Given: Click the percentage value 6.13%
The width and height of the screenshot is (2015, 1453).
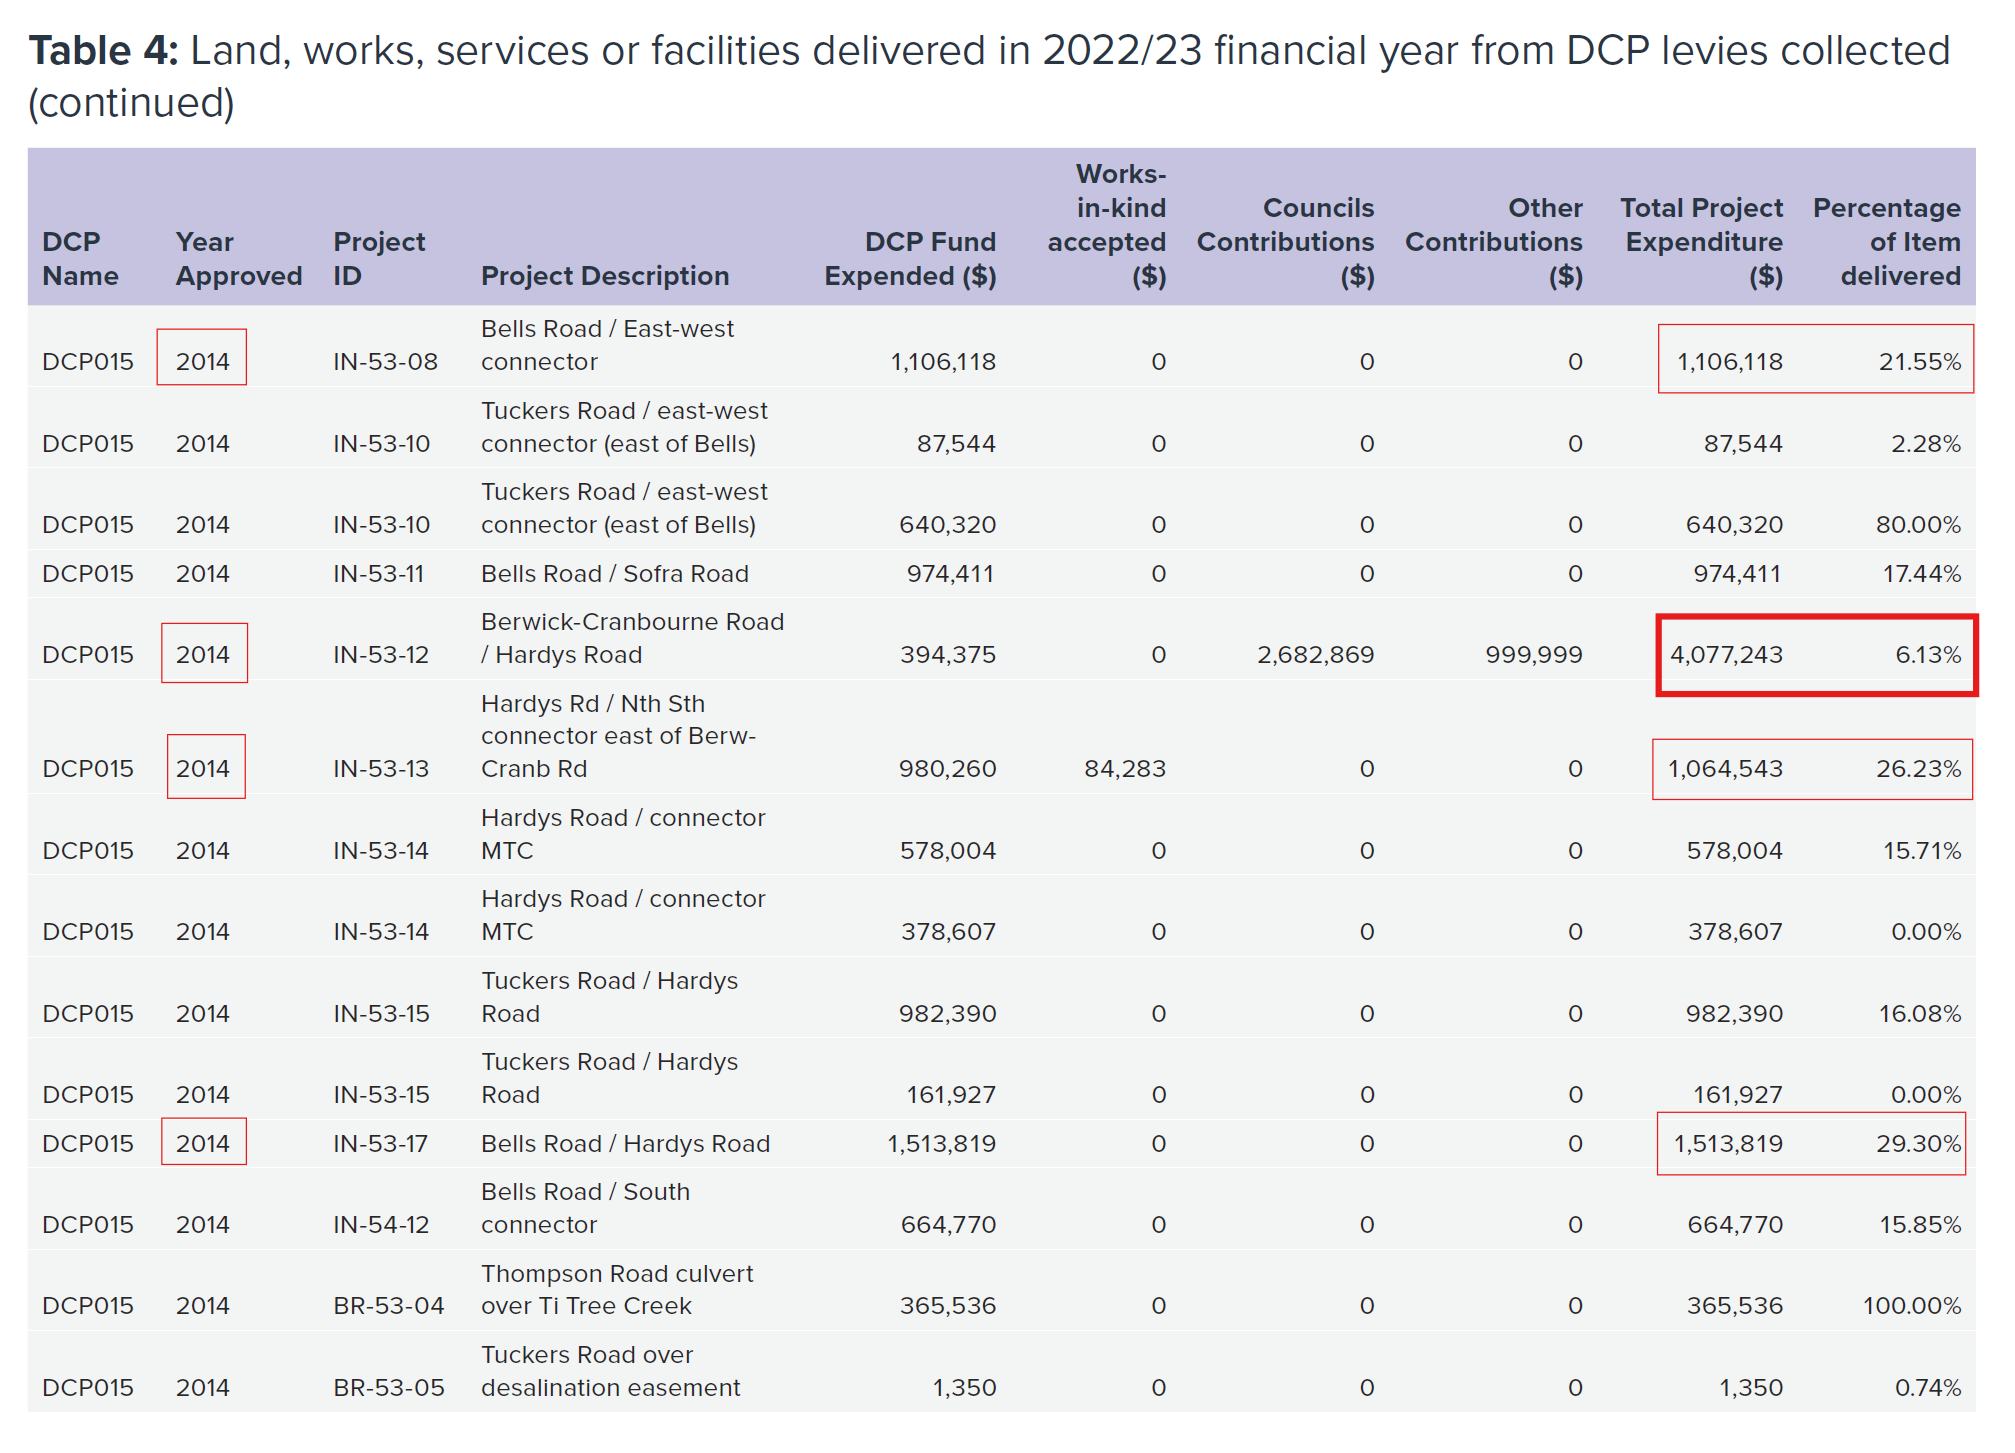Looking at the screenshot, I should point(1928,655).
